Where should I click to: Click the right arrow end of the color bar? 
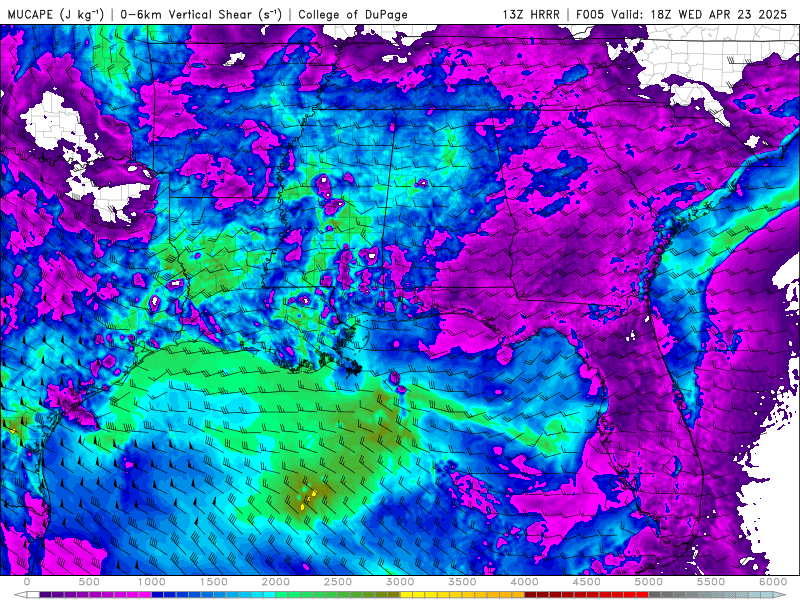click(x=780, y=594)
